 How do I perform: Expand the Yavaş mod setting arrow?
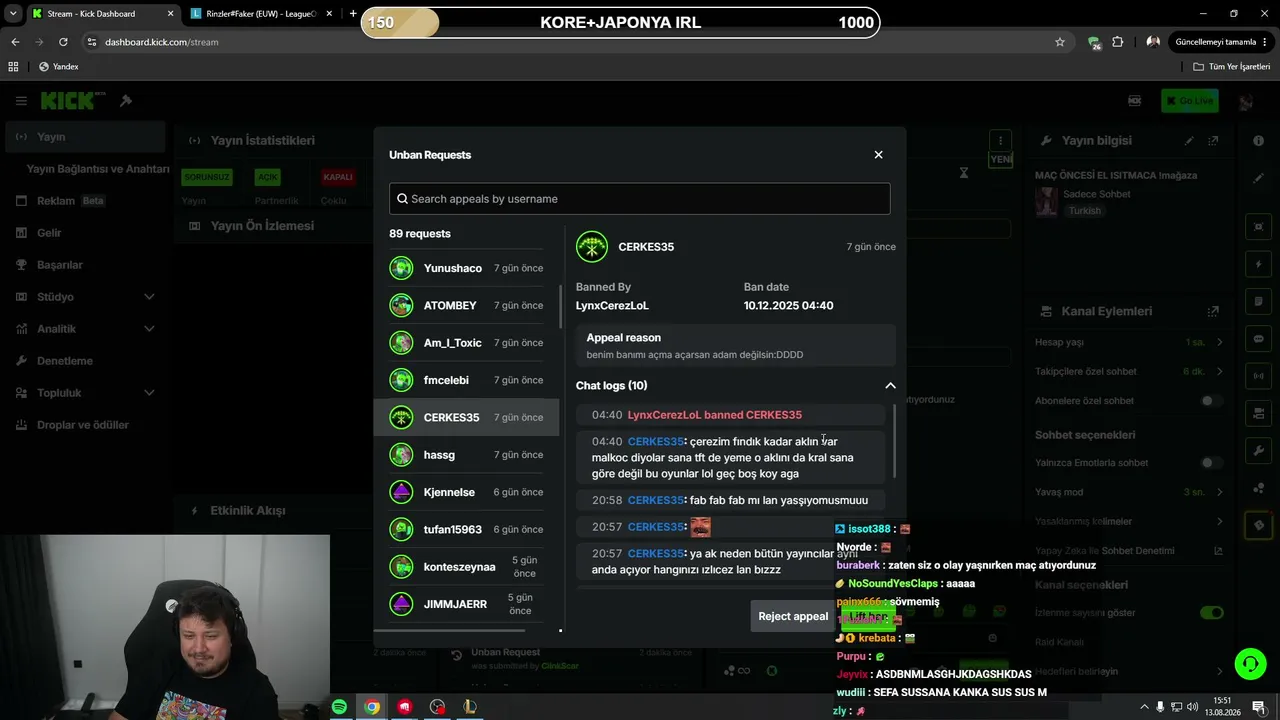pyautogui.click(x=1219, y=492)
